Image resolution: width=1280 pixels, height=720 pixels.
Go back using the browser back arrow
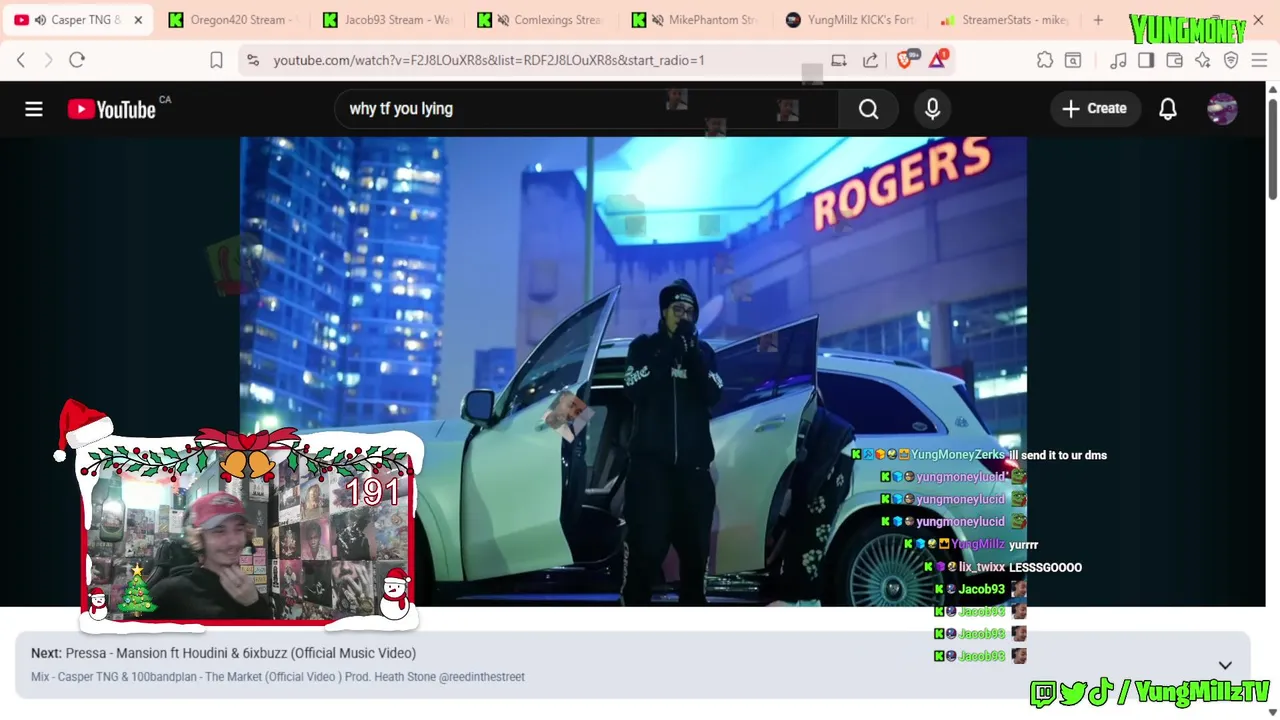21,60
